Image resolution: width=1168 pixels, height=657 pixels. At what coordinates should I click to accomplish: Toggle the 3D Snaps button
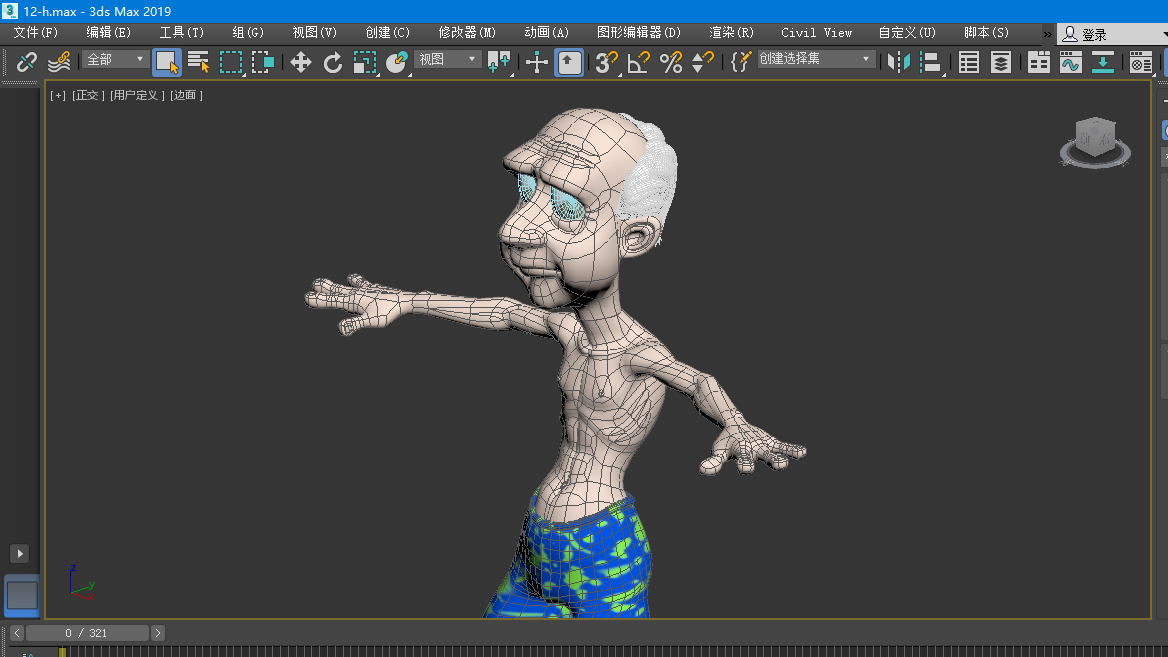click(x=606, y=62)
